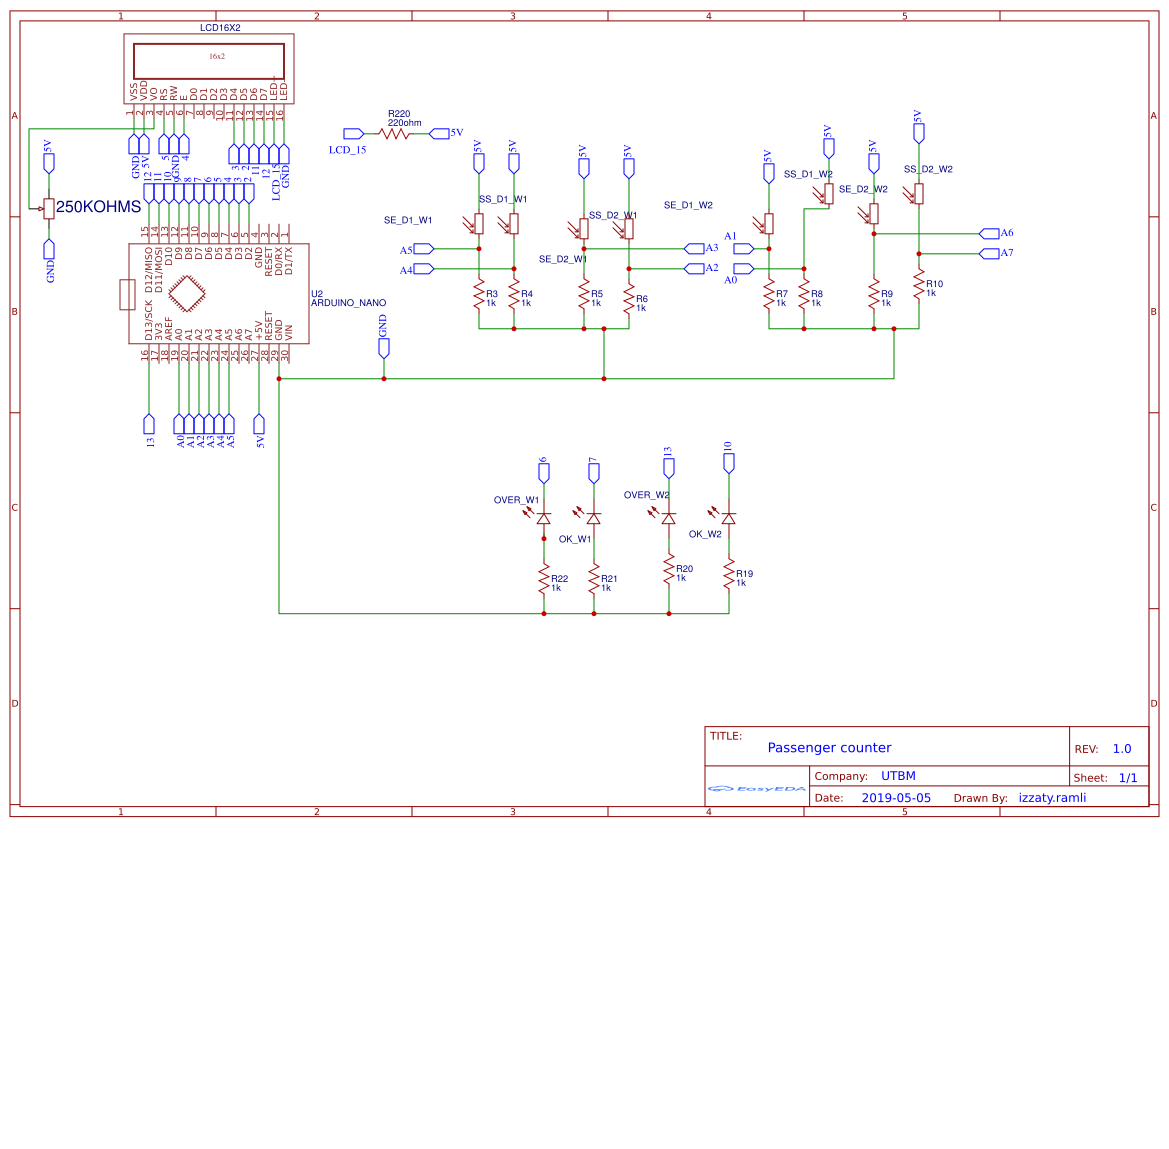This screenshot has height=1149, width=1169.
Task: Click the SE_D1_W2 label
Action: (x=688, y=205)
